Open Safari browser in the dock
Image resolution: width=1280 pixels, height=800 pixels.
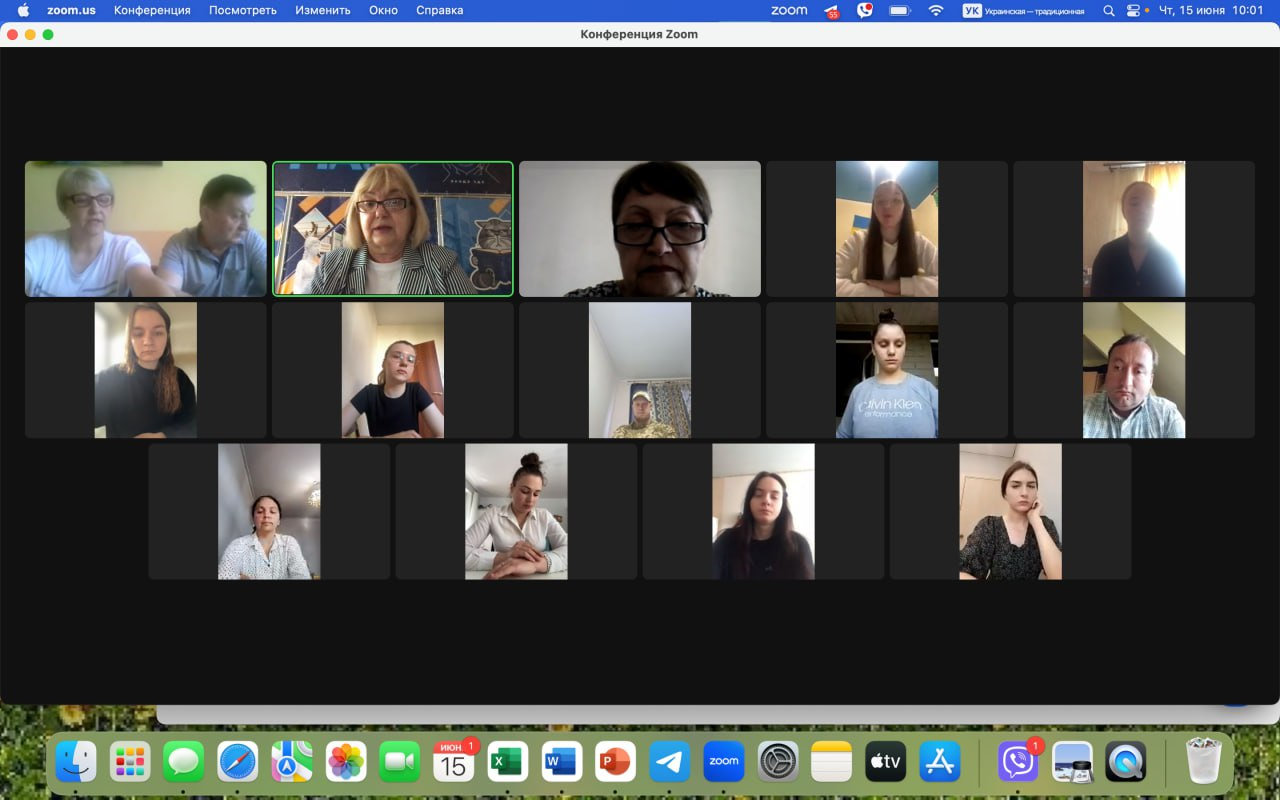[238, 762]
